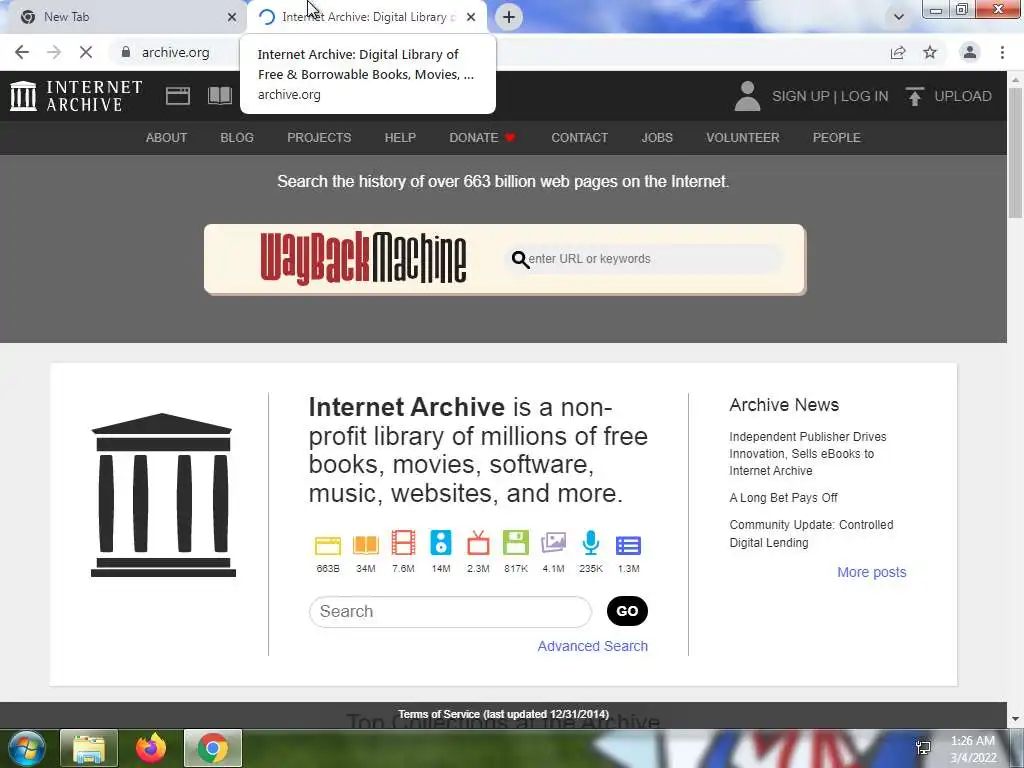Open the ABOUT menu item
This screenshot has height=768, width=1024.
[x=166, y=138]
